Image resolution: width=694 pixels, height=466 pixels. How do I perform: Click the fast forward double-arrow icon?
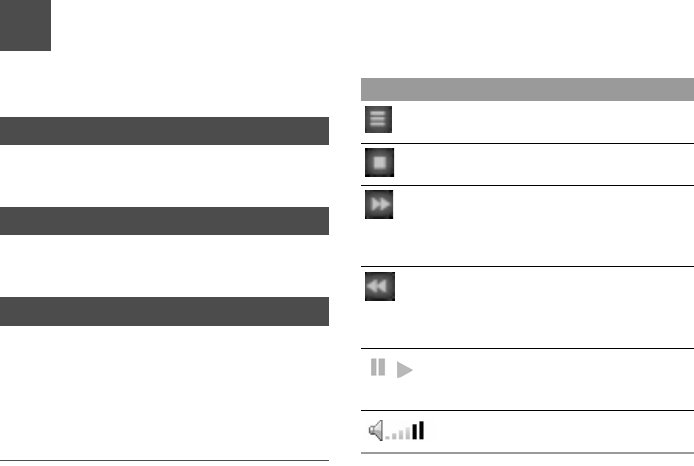tap(379, 204)
